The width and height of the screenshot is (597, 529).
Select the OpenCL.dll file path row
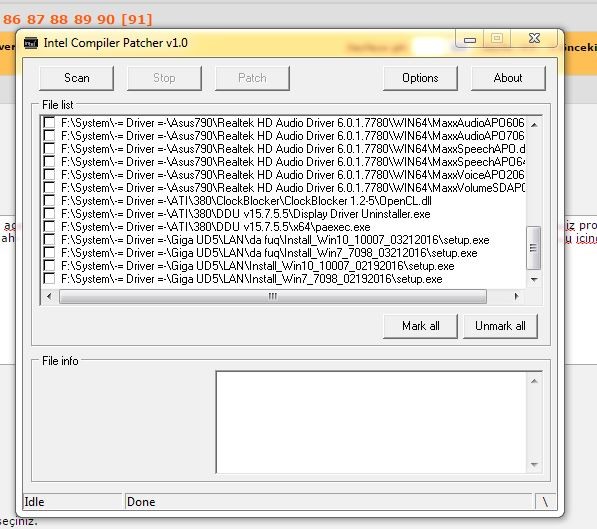[246, 201]
